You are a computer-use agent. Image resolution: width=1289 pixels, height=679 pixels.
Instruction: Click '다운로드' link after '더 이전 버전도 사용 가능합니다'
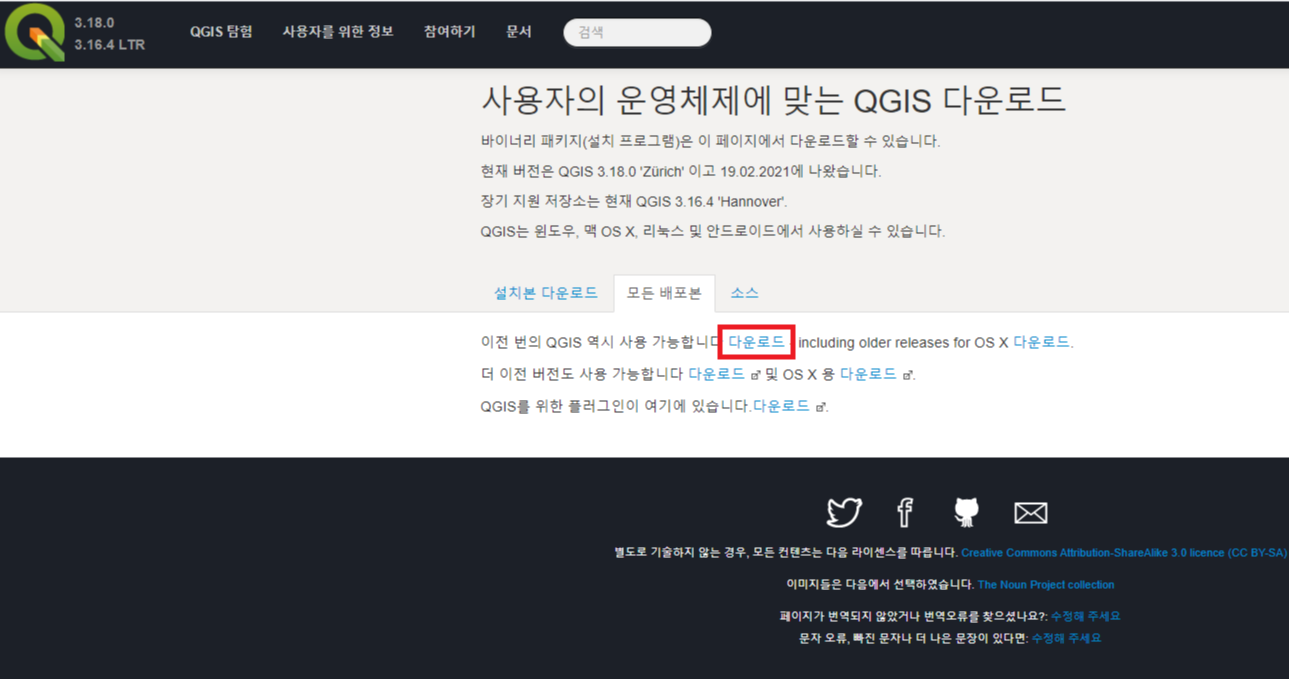[717, 374]
